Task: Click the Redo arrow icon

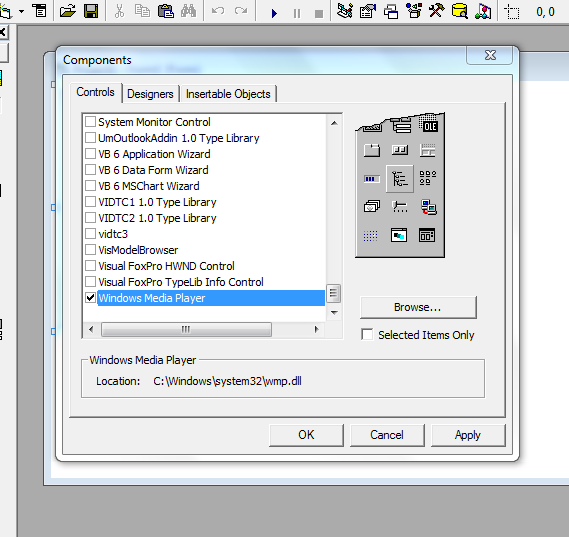Action: (x=241, y=11)
